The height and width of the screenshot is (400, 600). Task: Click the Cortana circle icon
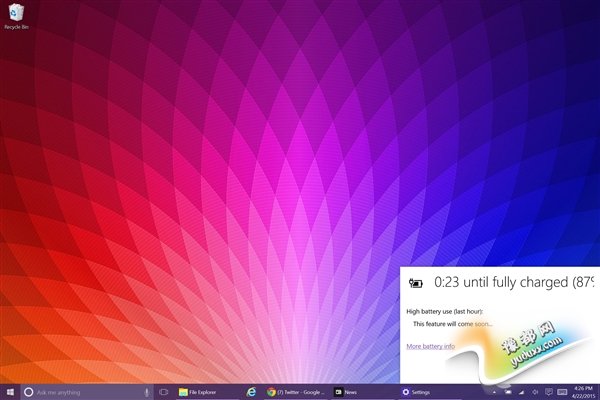[28, 392]
